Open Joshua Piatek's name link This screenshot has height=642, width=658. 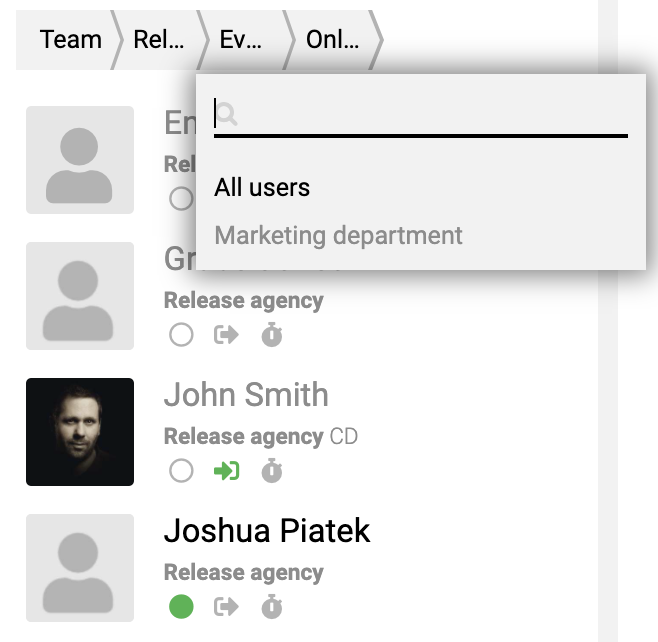(x=267, y=531)
